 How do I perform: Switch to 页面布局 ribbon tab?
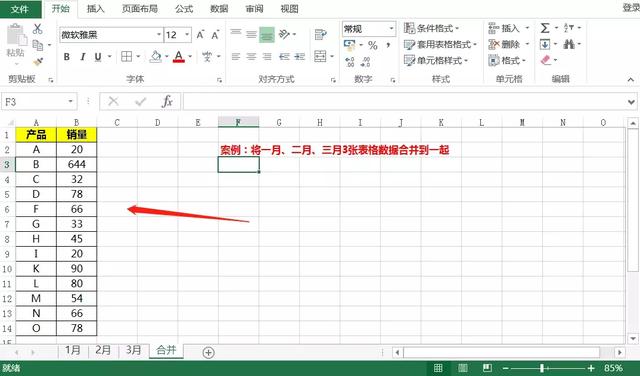click(140, 9)
